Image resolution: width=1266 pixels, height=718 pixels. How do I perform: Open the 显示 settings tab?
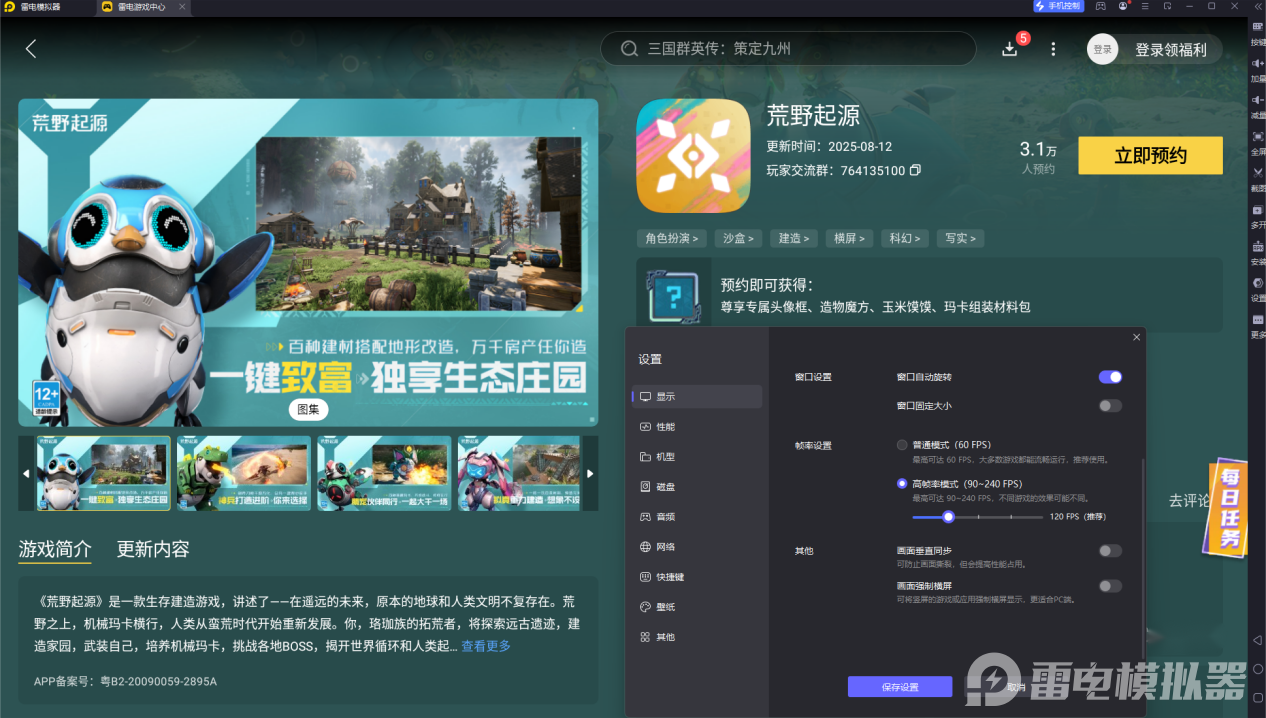click(x=696, y=397)
